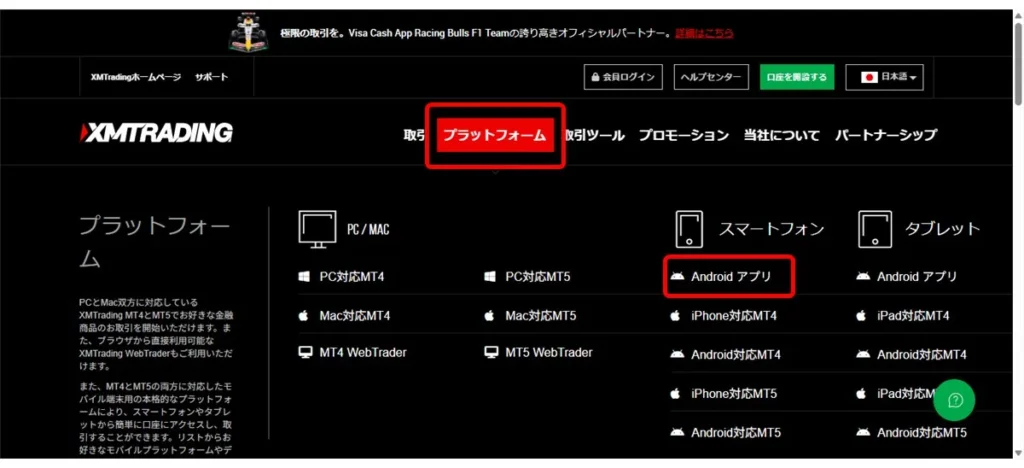Click Android icon beside smartphone Android対応MT4
Image resolution: width=1024 pixels, height=468 pixels.
[x=677, y=354]
